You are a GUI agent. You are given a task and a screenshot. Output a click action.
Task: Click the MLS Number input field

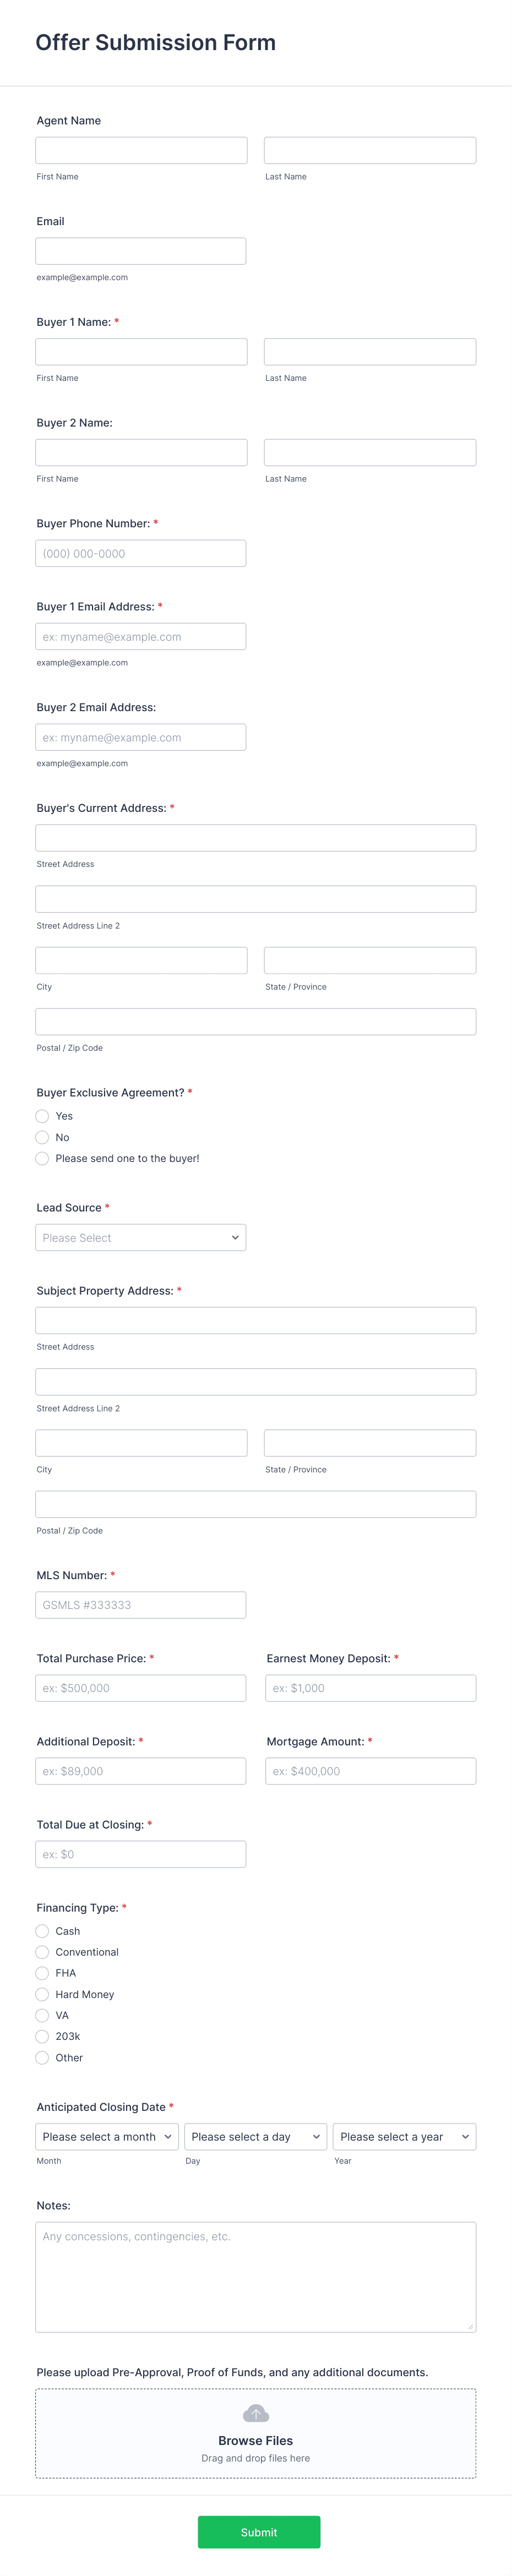point(140,1604)
